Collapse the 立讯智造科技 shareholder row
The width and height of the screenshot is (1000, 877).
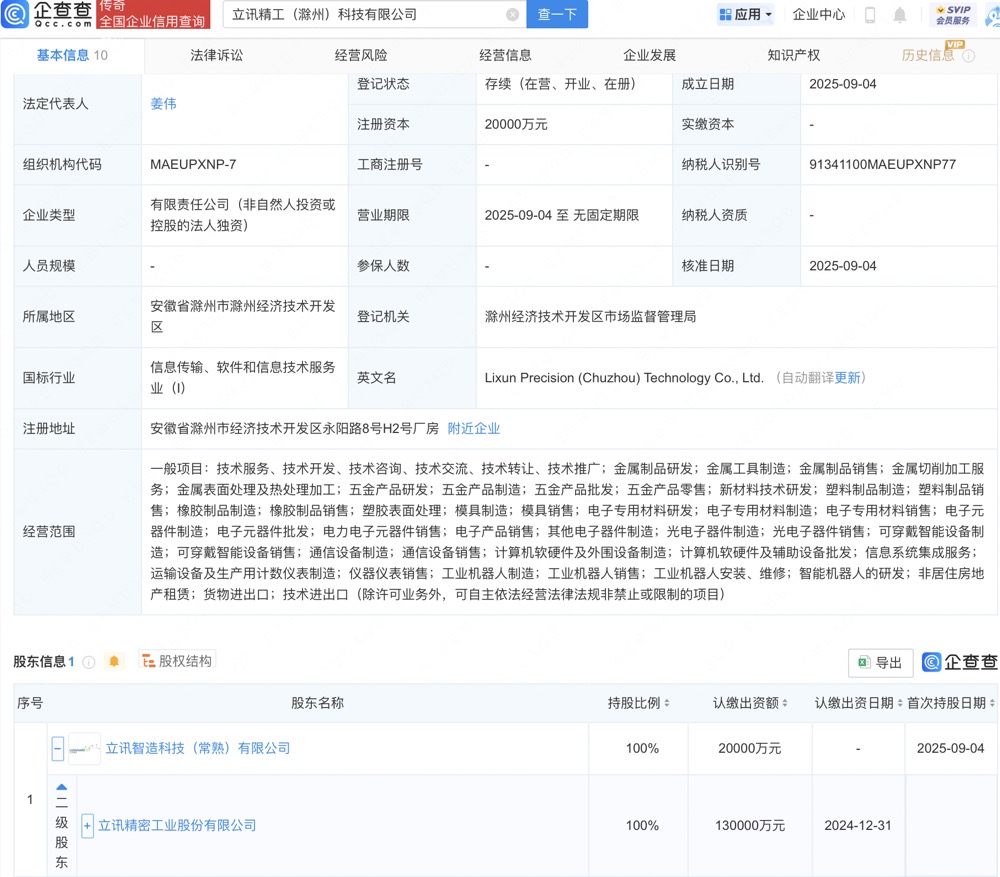(58, 748)
